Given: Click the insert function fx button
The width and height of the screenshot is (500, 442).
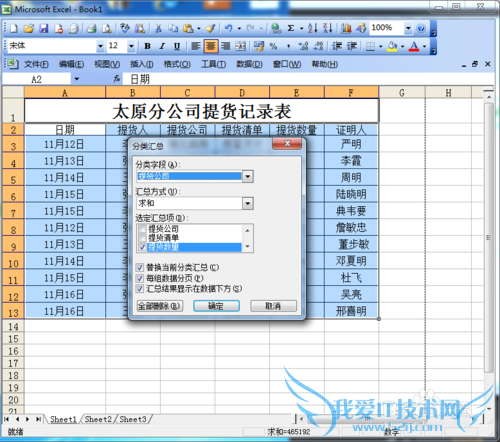Looking at the screenshot, I should (x=117, y=79).
